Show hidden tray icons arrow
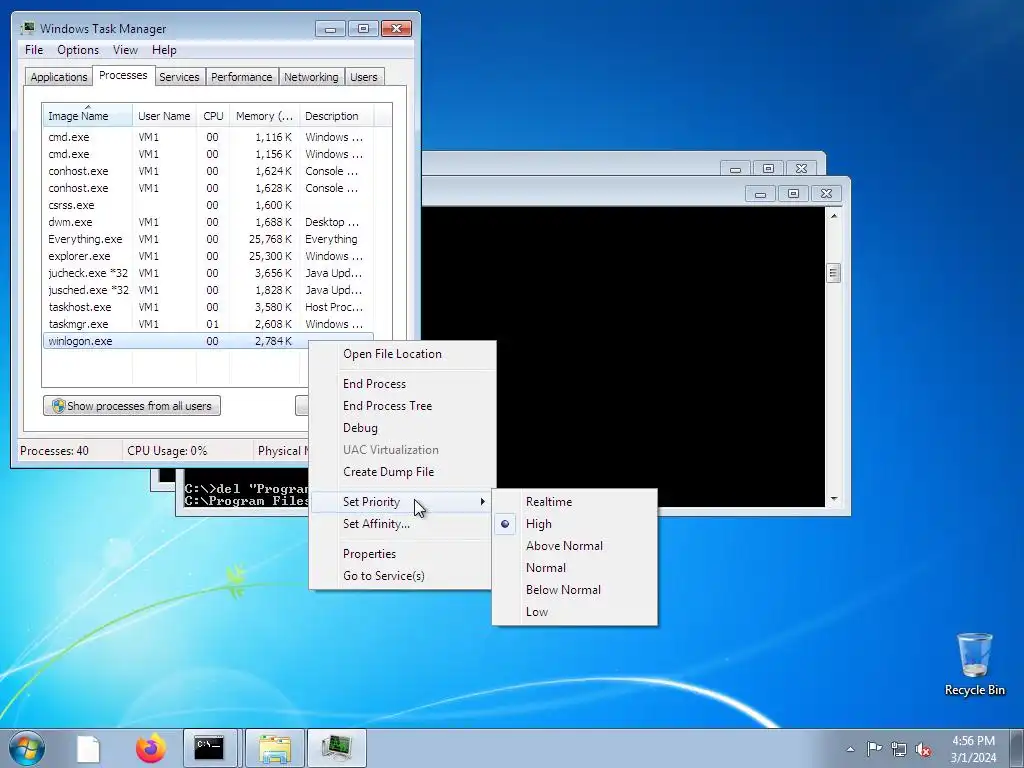The height and width of the screenshot is (768, 1024). coord(850,749)
